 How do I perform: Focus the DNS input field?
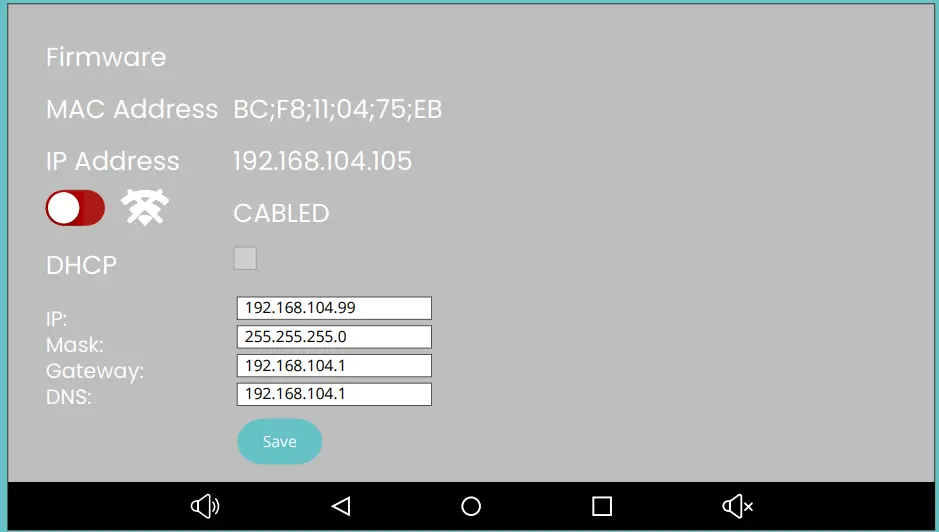coord(334,394)
